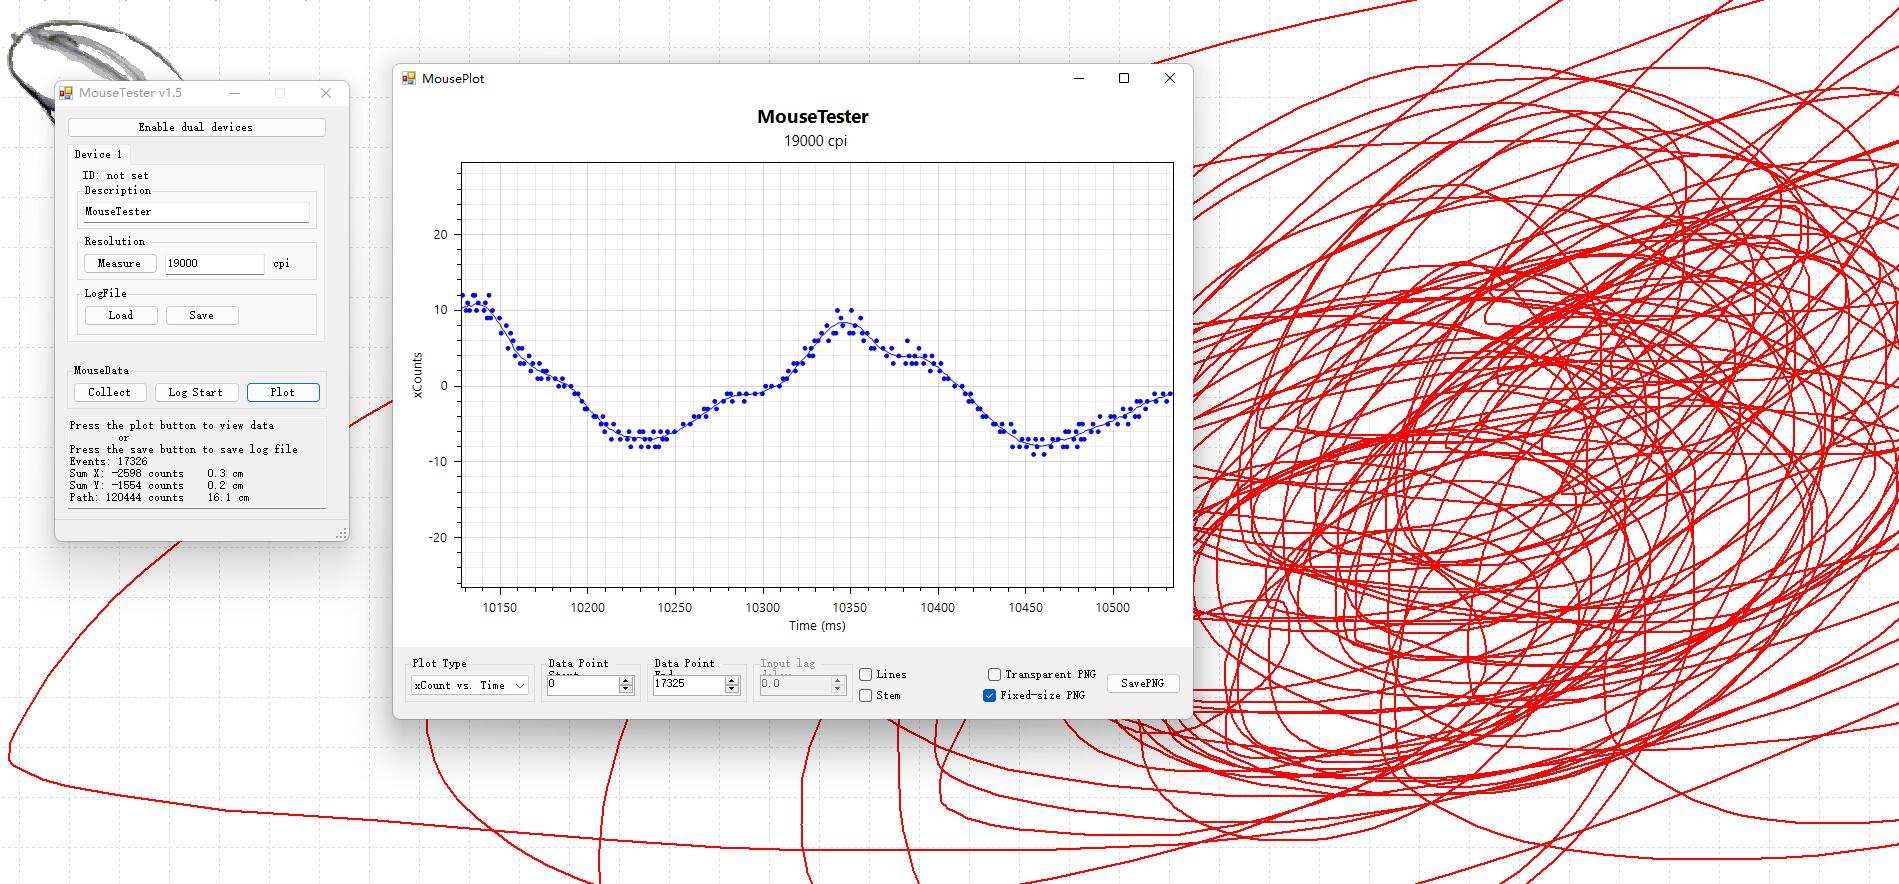The image size is (1899, 884).
Task: Uncheck the Fixed-size PNG option
Action: tap(990, 696)
